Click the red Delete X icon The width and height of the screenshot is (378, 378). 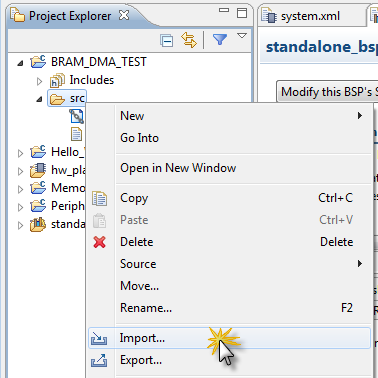[99, 242]
